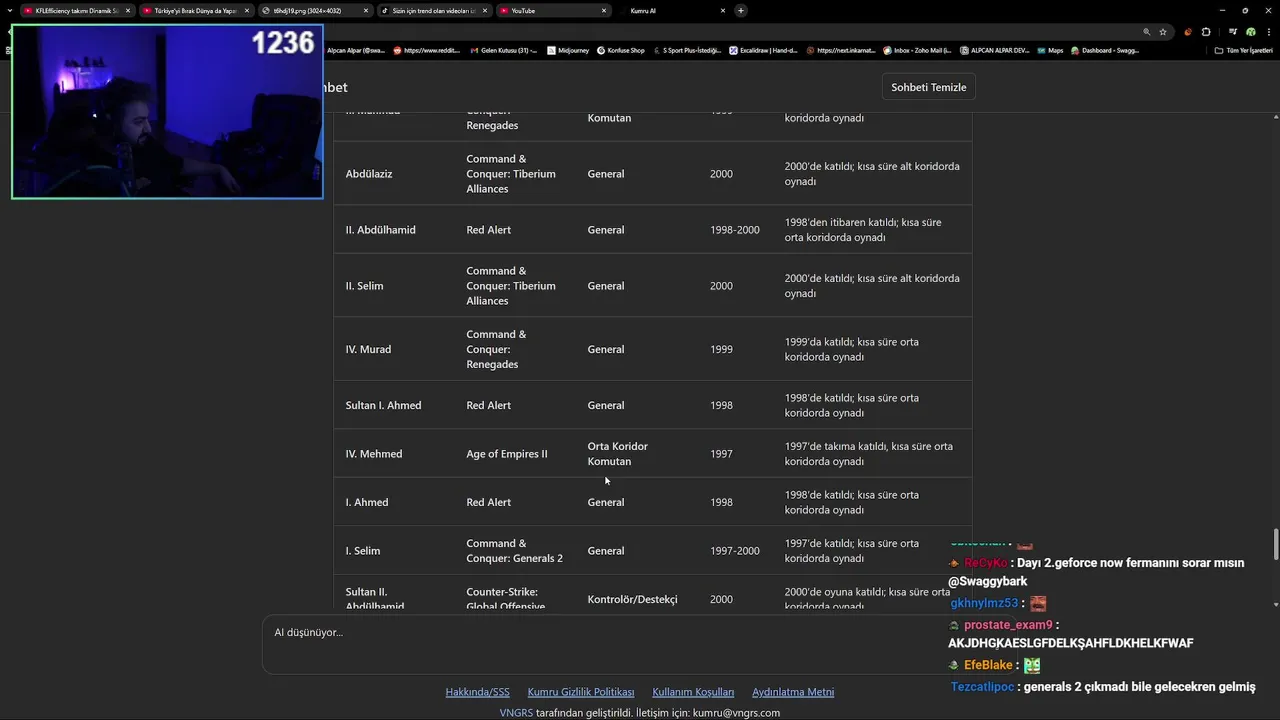
Task: Click the orange extension icon in toolbar
Action: 1188,32
